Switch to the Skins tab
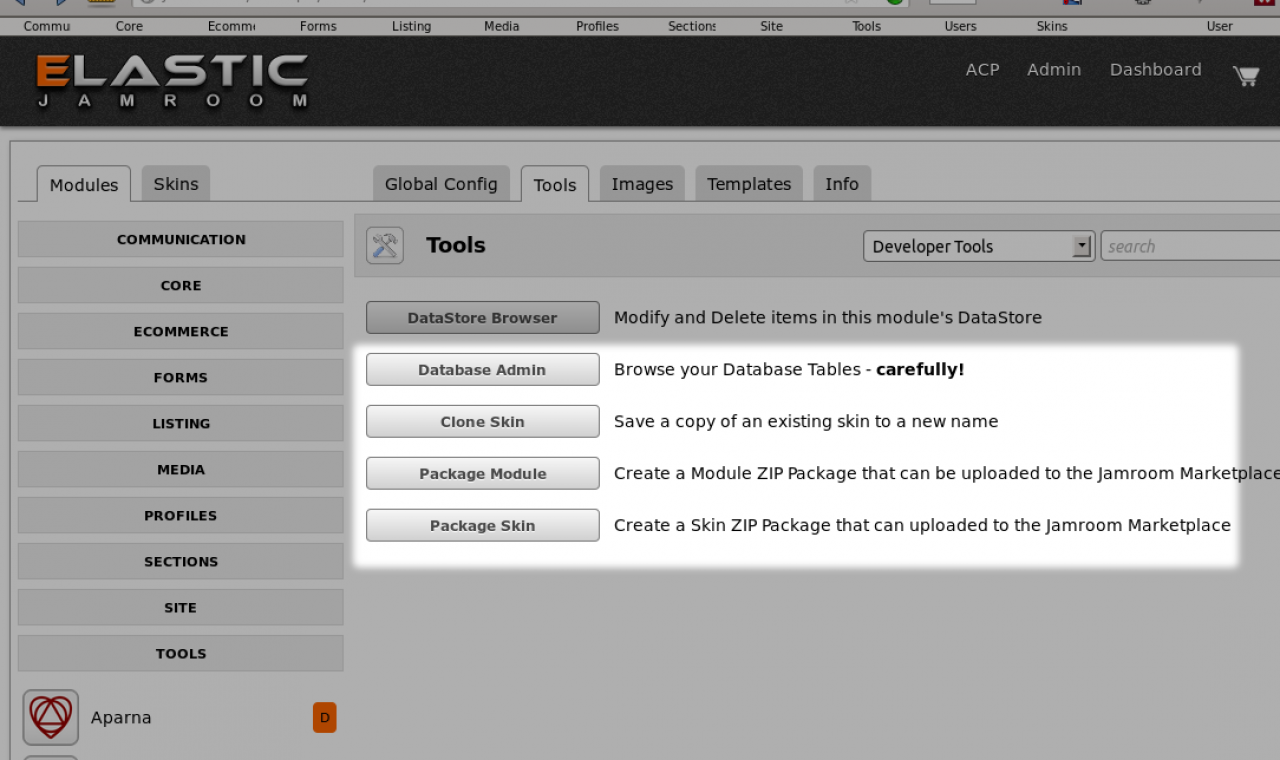Screen dimensions: 1280x760 [176, 184]
